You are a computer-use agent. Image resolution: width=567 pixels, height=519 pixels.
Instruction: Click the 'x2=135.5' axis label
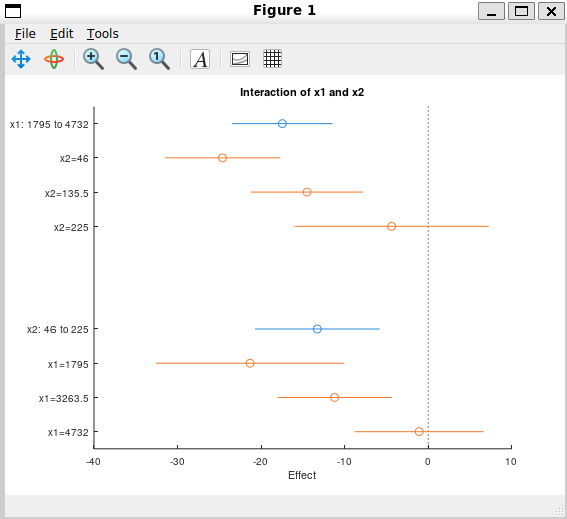pos(67,193)
